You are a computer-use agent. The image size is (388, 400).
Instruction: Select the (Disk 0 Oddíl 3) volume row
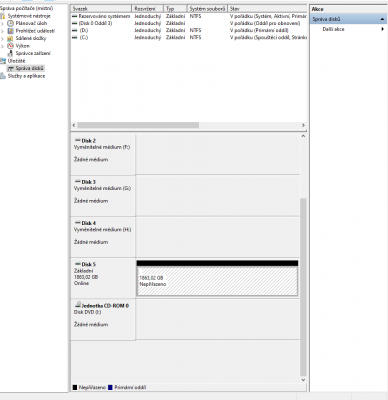coord(189,23)
